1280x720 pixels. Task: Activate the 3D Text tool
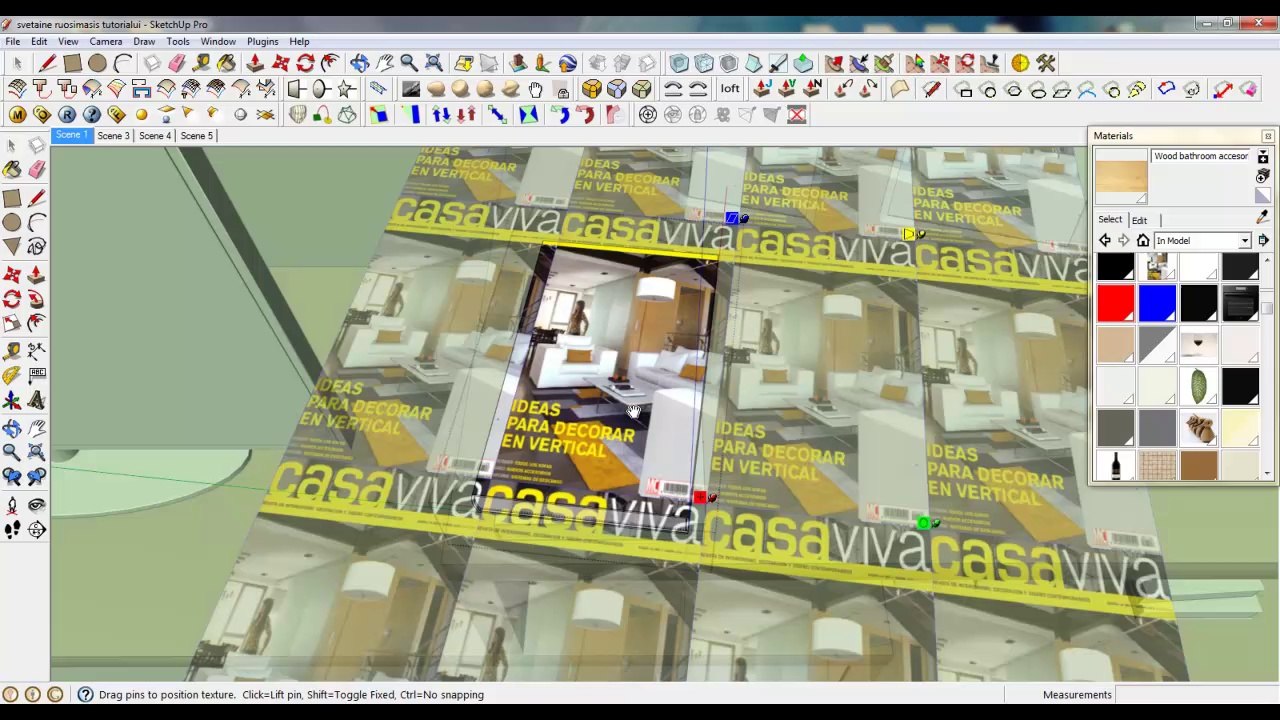(x=36, y=400)
